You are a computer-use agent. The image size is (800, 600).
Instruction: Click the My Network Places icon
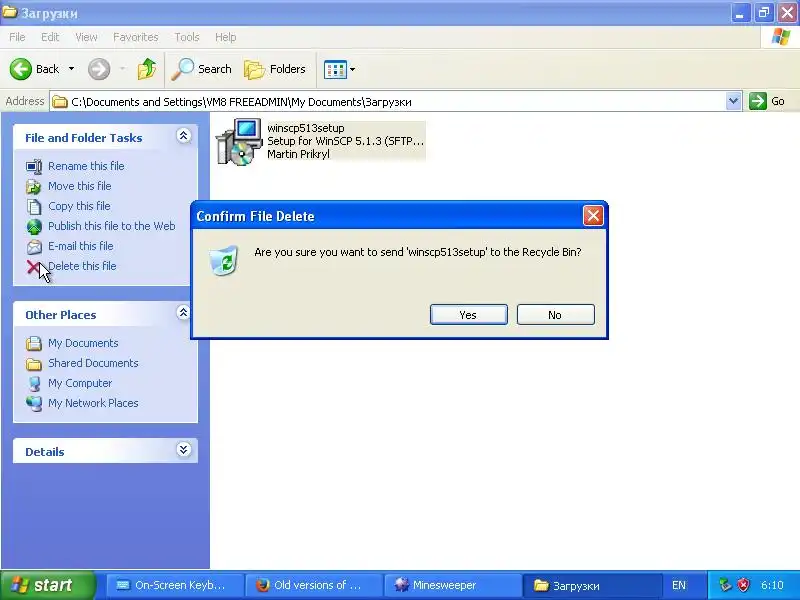34,404
